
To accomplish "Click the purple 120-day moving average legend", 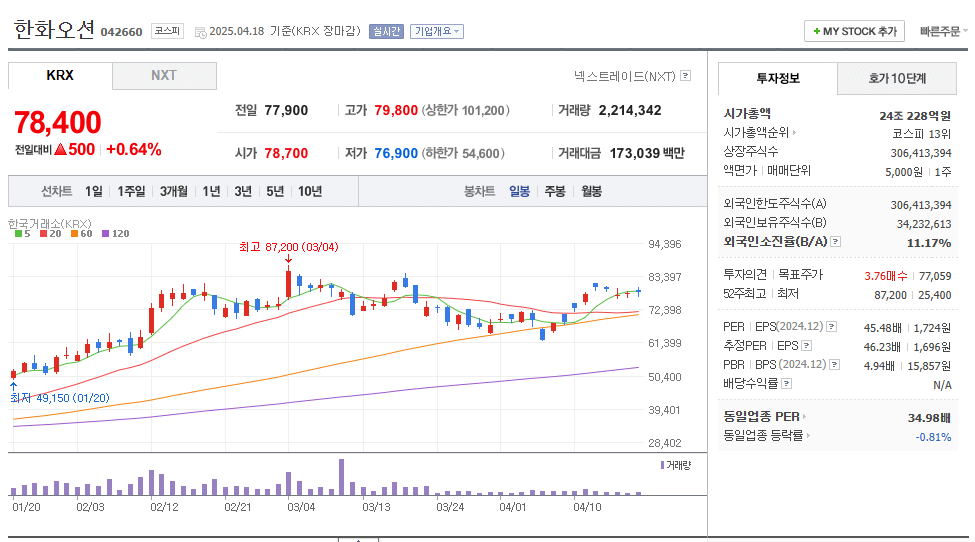I will 116,234.
